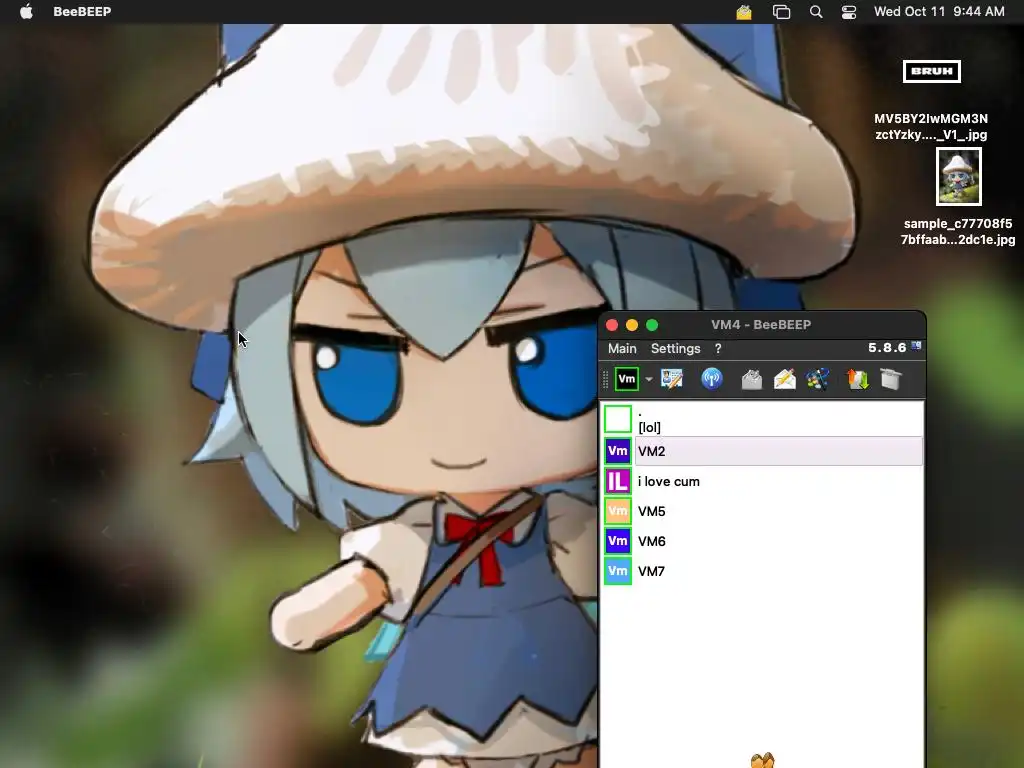Click the empty avatar of the [lol] user
The width and height of the screenshot is (1024, 768).
click(x=617, y=419)
